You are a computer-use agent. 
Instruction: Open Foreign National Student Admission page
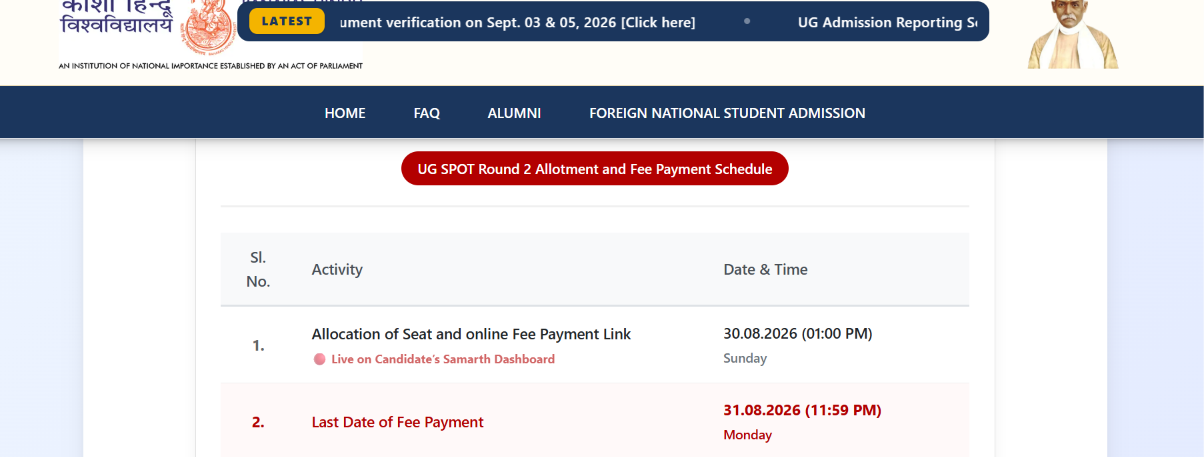click(727, 113)
